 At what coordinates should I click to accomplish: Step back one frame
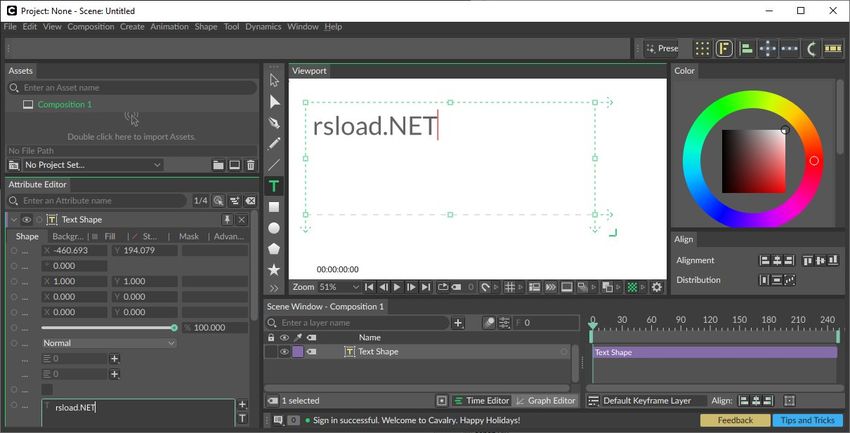[x=383, y=287]
